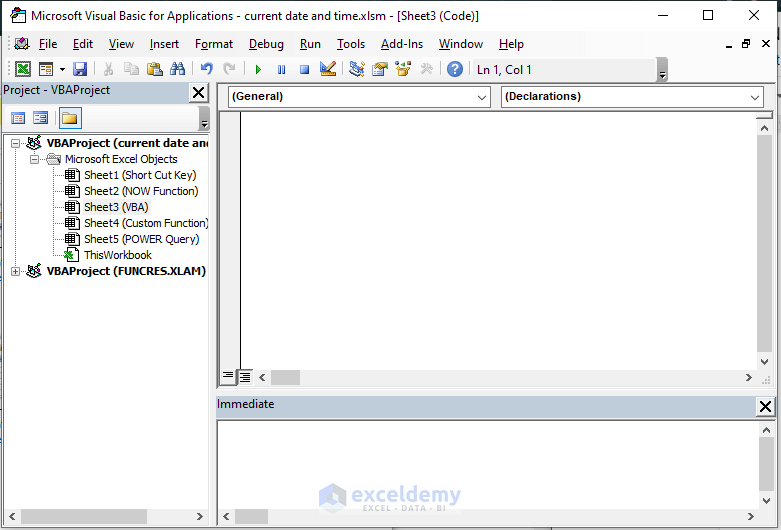Select Sheet3 (VBA) tree item

(x=116, y=207)
